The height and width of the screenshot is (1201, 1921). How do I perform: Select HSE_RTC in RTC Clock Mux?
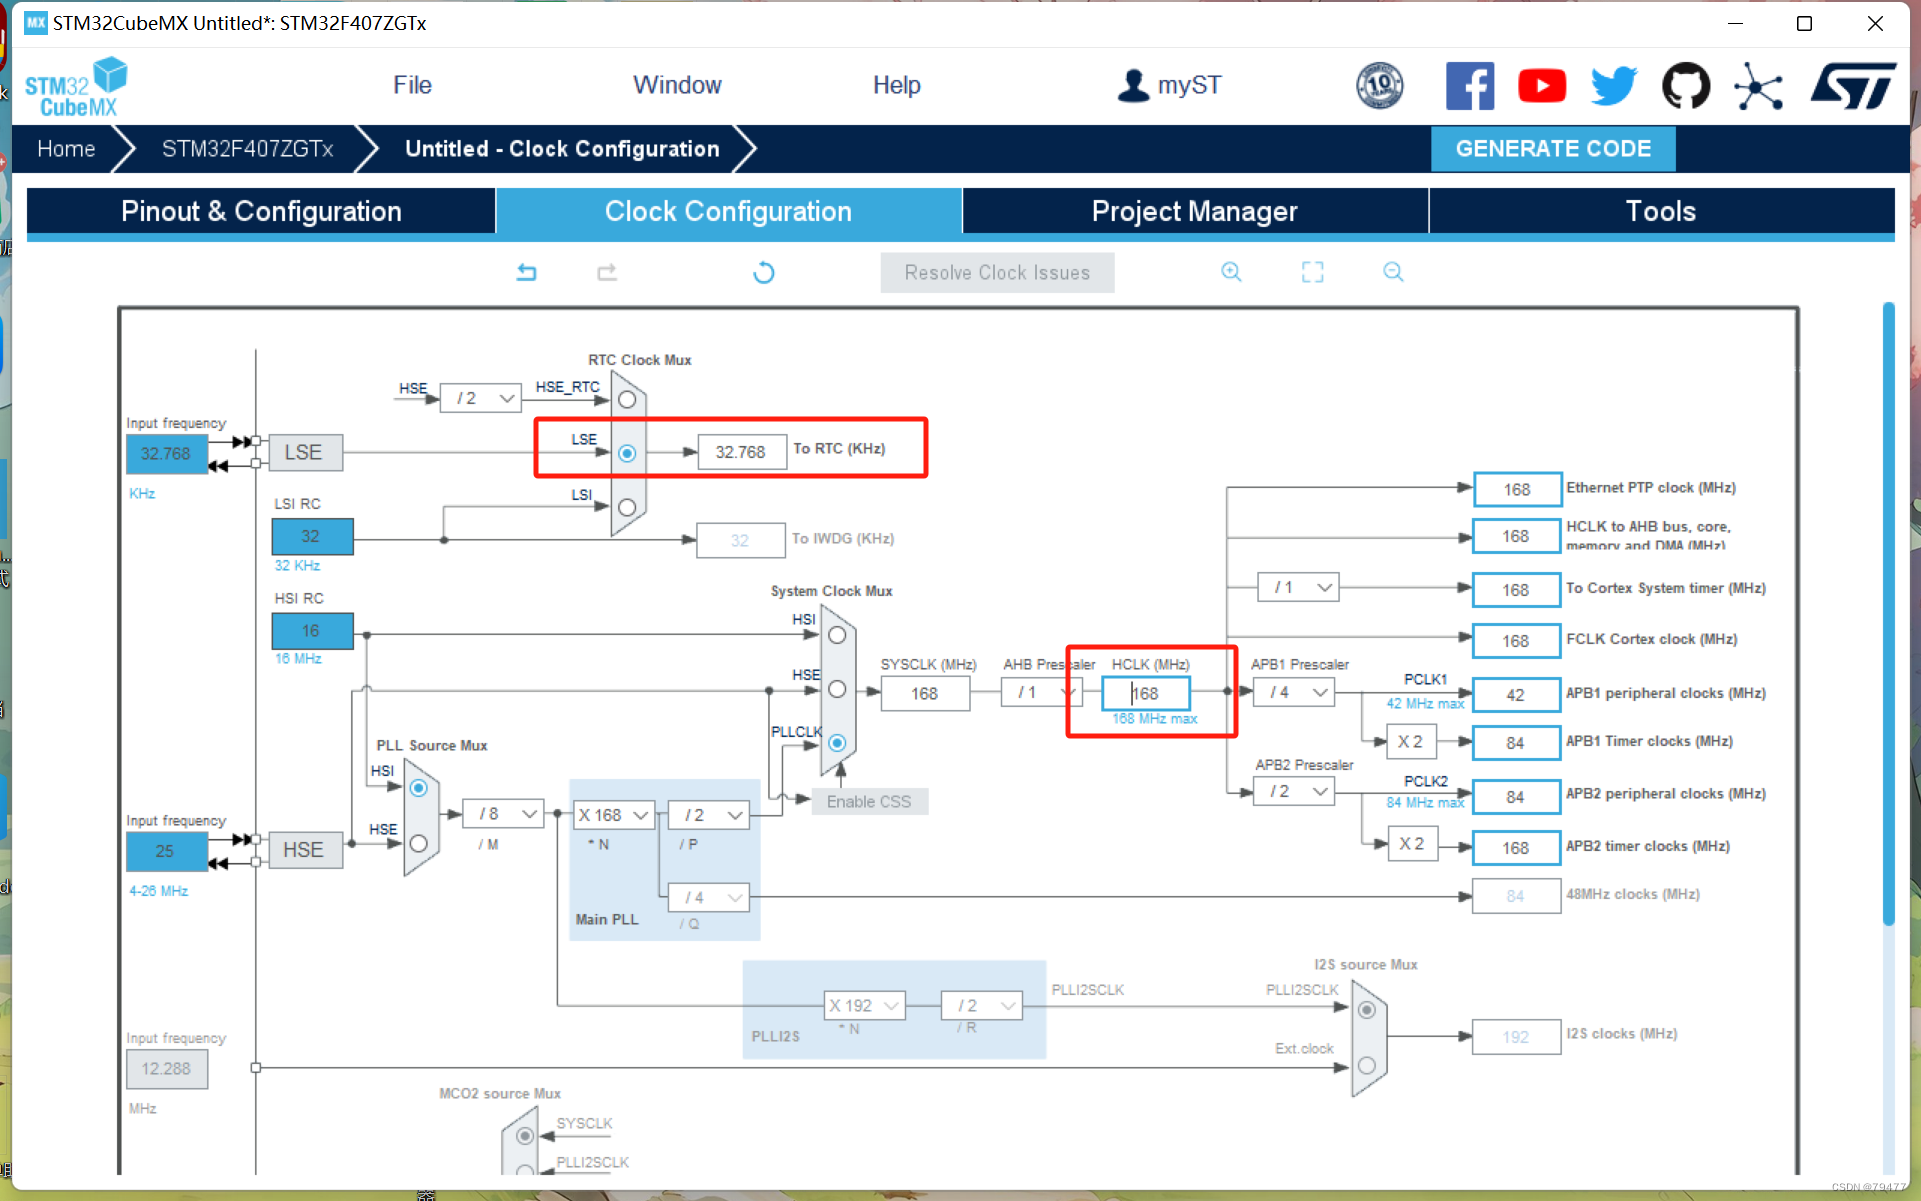[627, 399]
